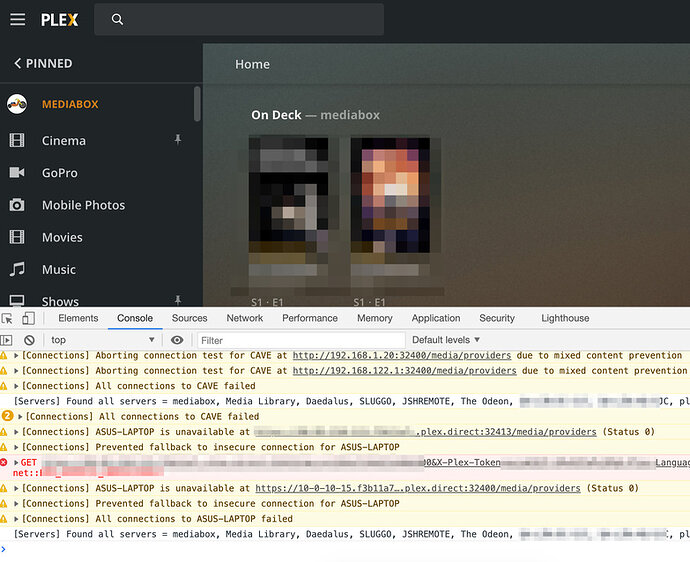Open the GoPro library
The image size is (690, 562).
[60, 173]
